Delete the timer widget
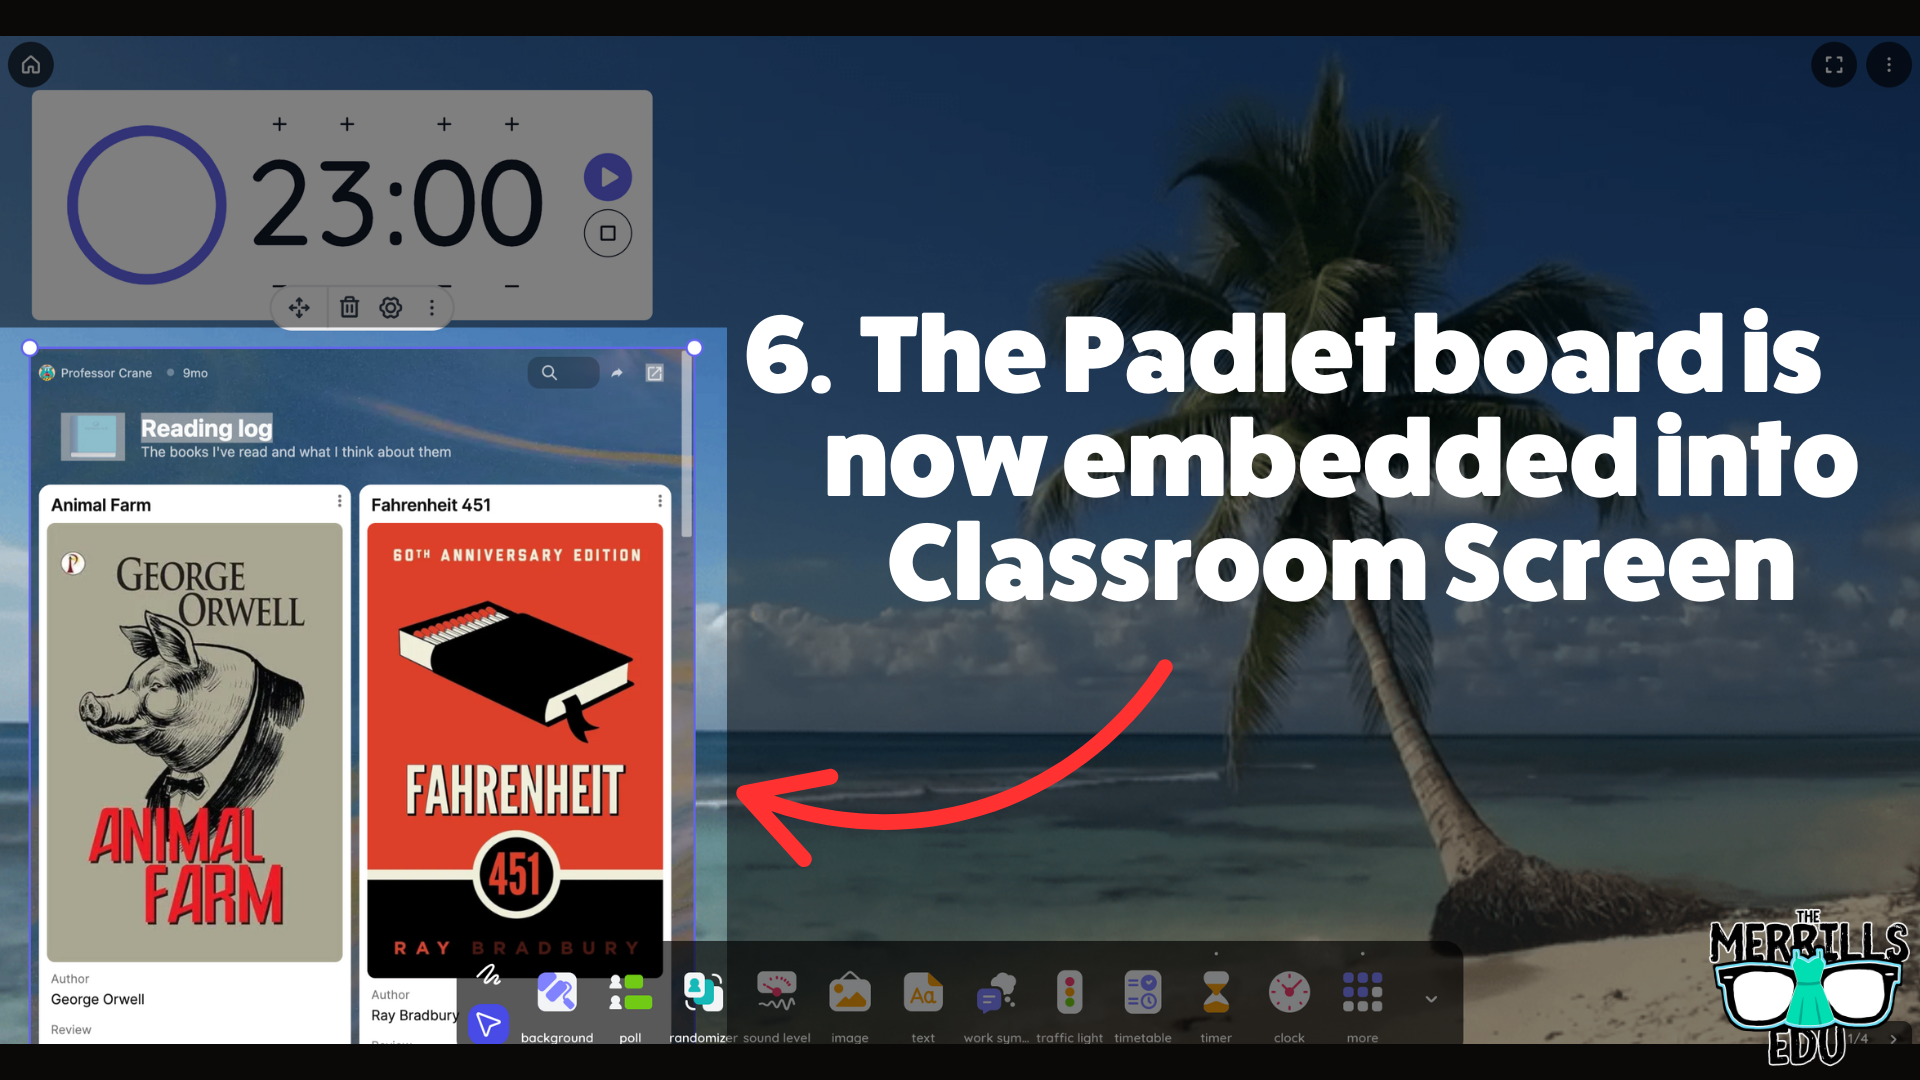 tap(347, 307)
